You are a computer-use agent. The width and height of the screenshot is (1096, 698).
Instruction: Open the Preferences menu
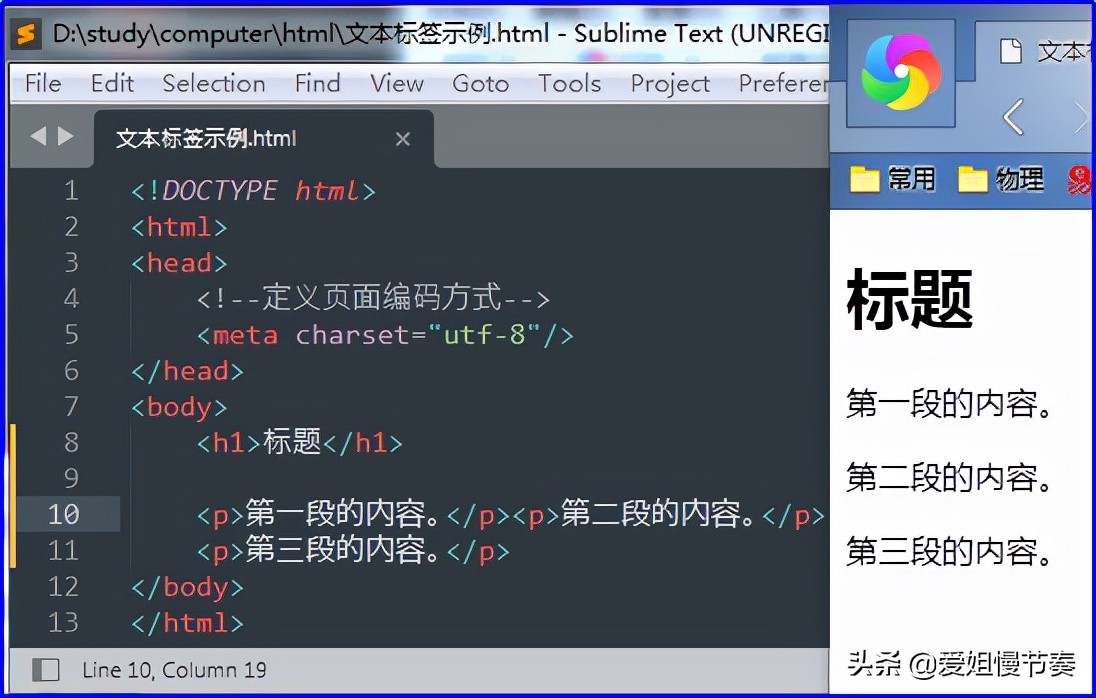[x=784, y=83]
